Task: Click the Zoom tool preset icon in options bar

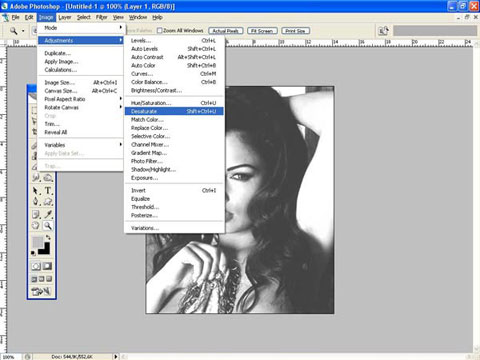Action: coord(13,31)
